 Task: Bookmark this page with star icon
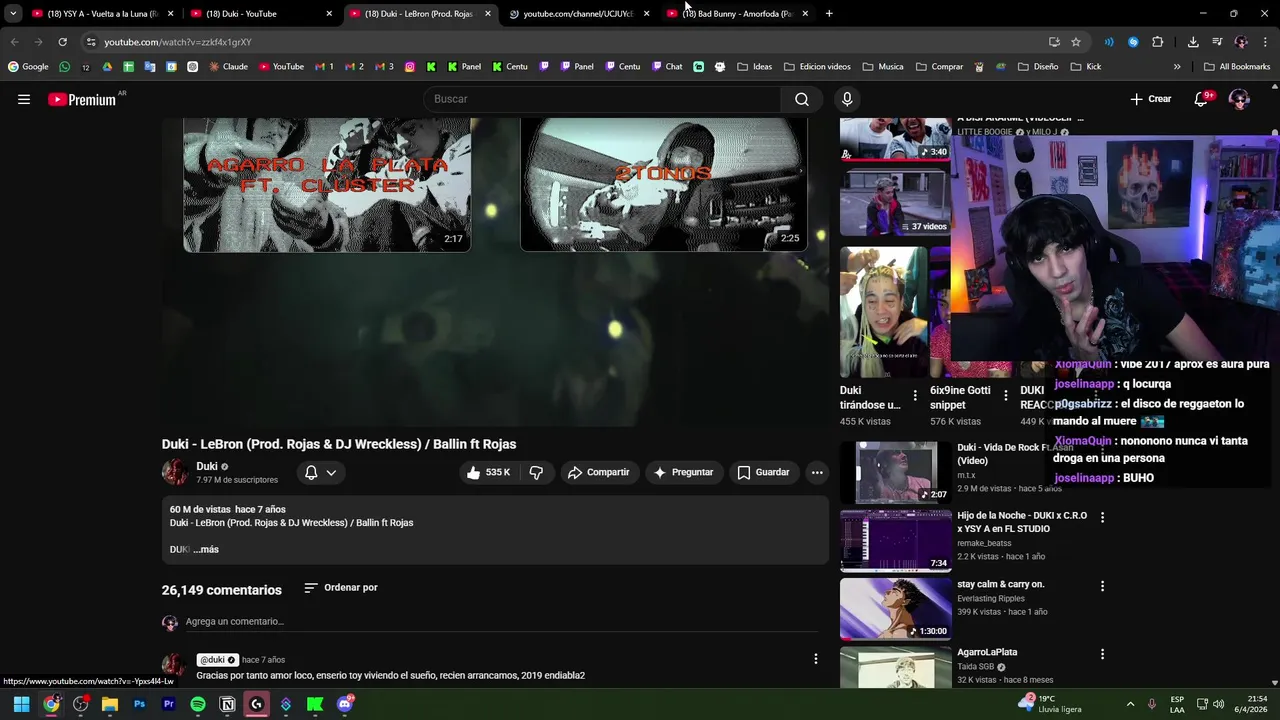(x=1076, y=42)
